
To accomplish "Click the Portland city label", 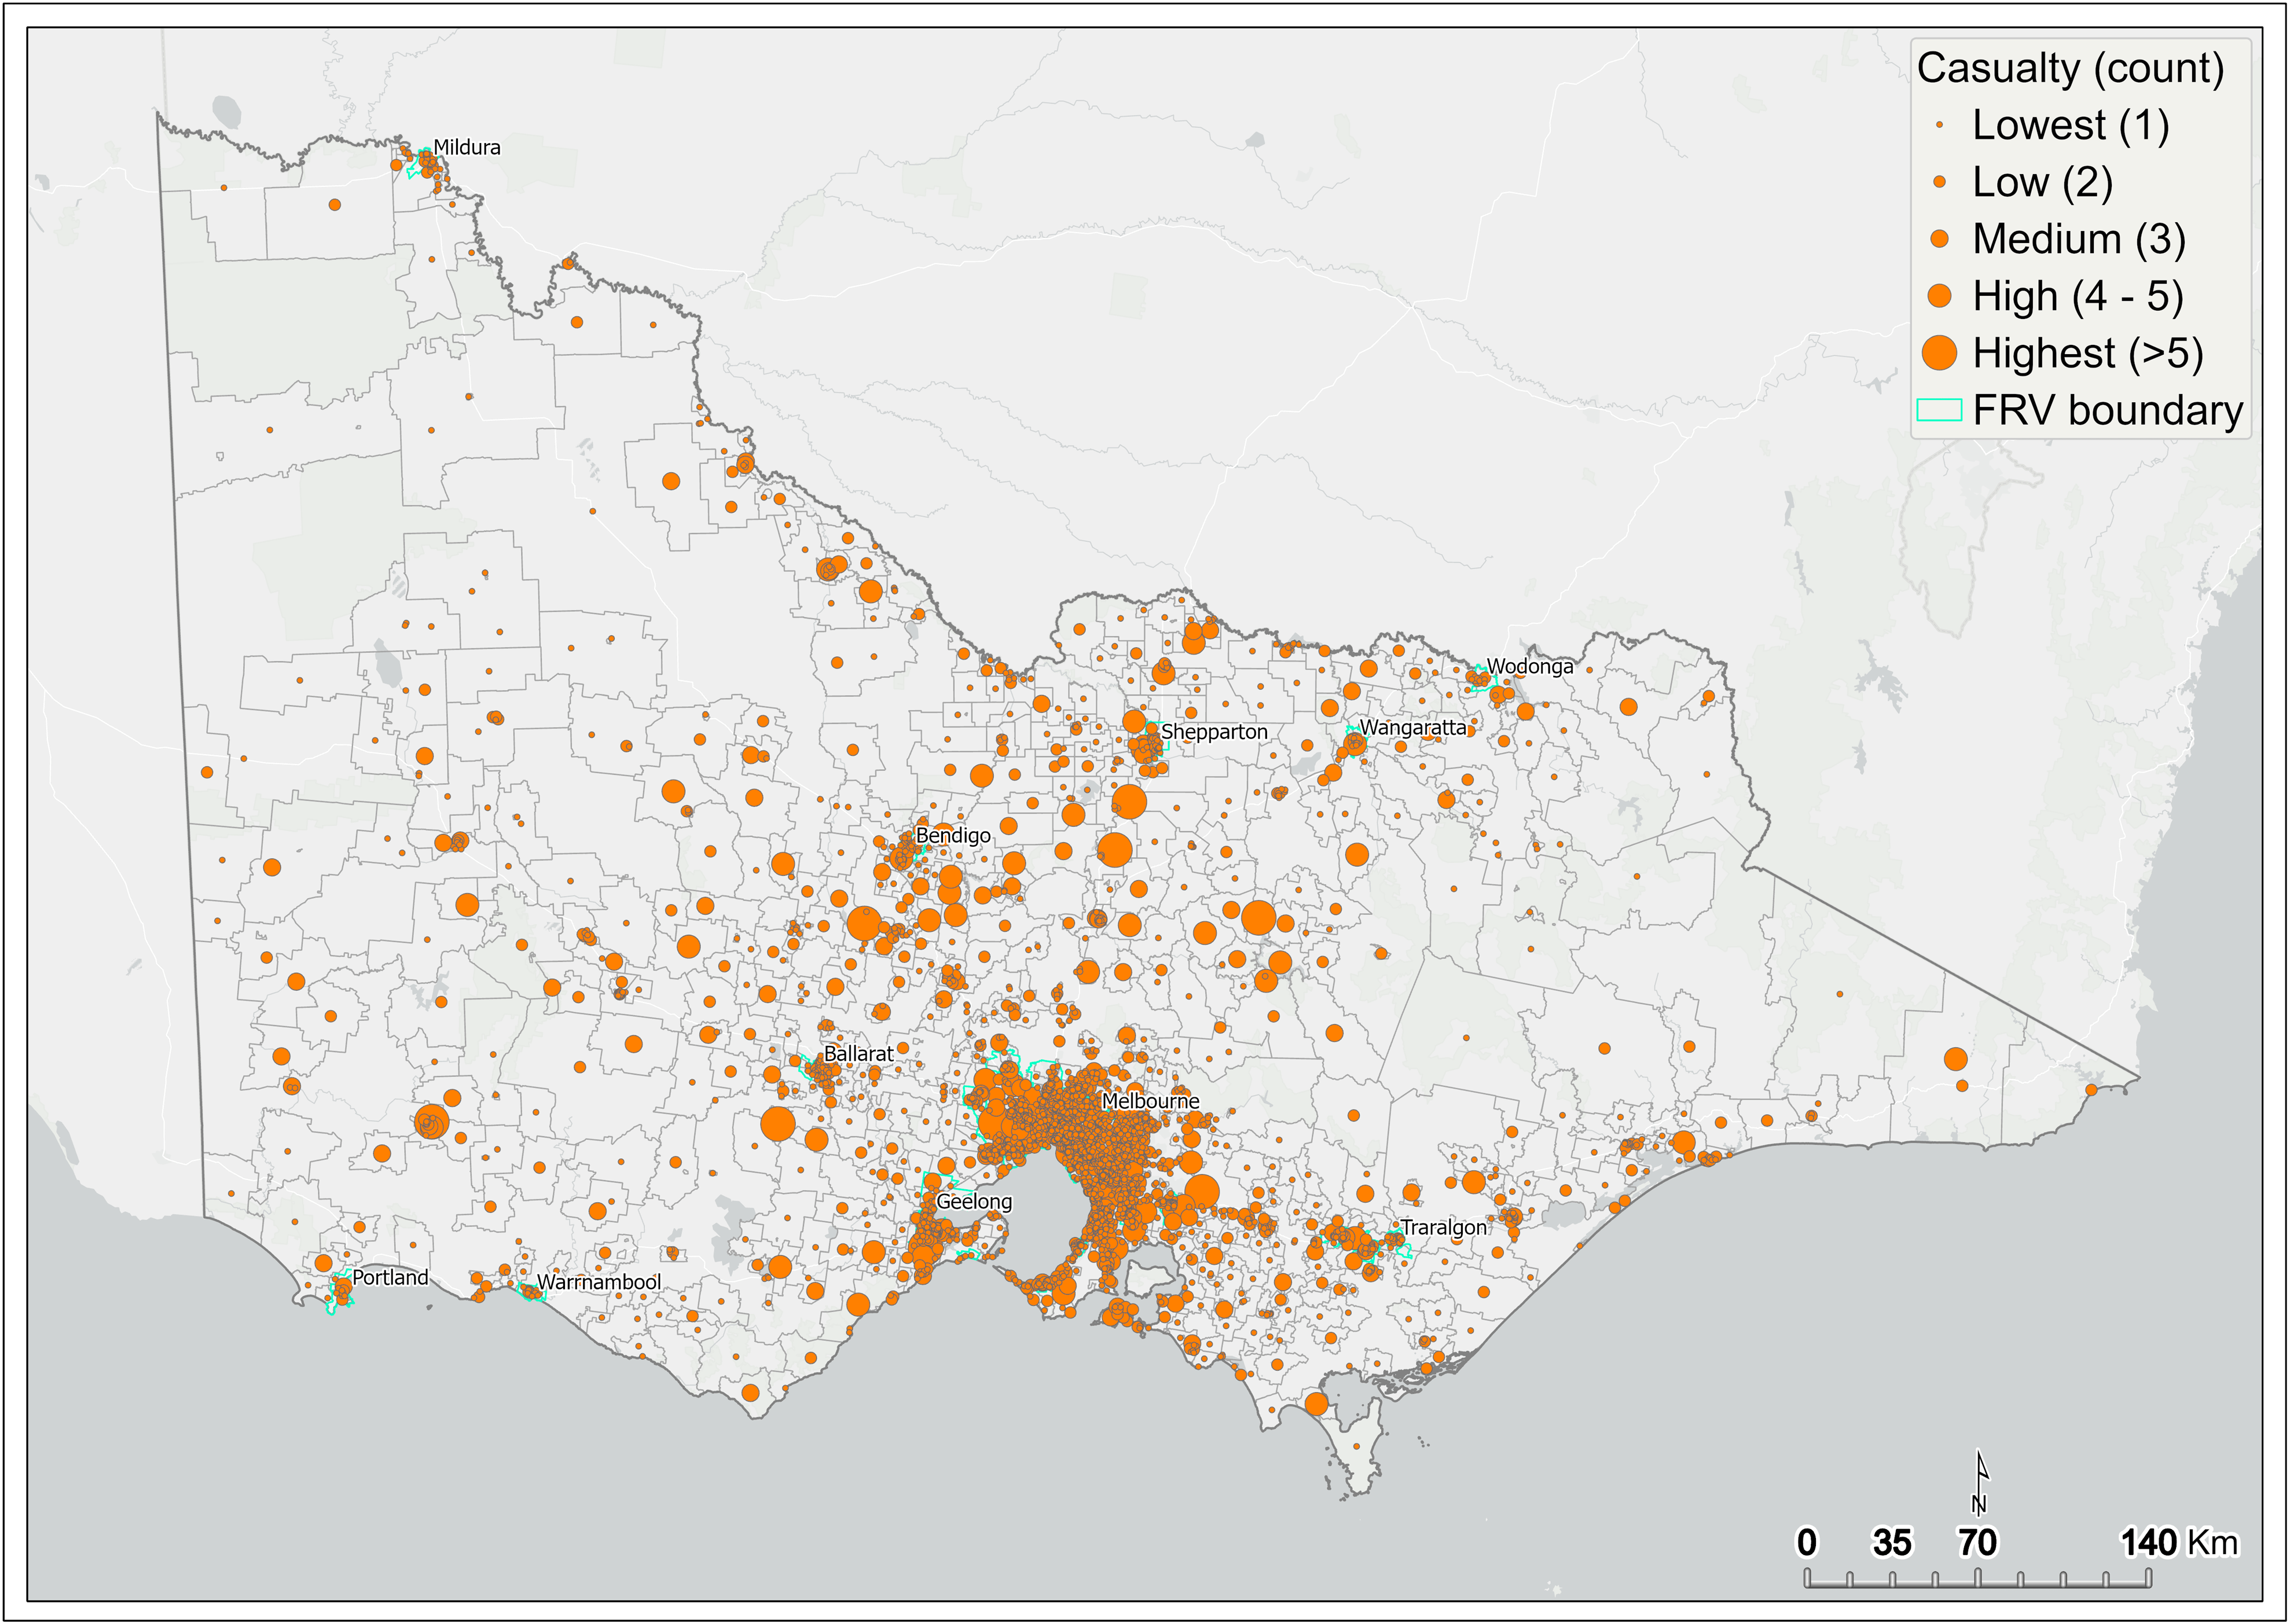I will coord(390,1277).
